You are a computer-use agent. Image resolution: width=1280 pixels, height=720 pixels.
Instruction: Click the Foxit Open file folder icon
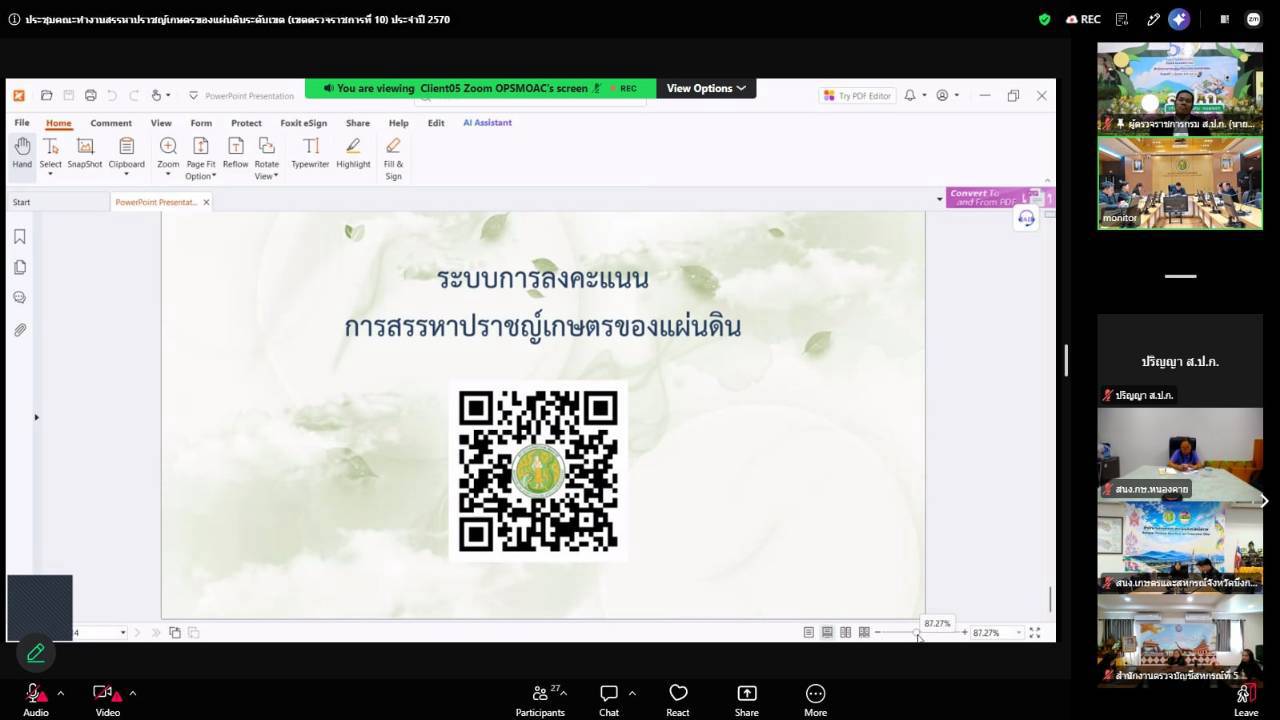tap(46, 95)
